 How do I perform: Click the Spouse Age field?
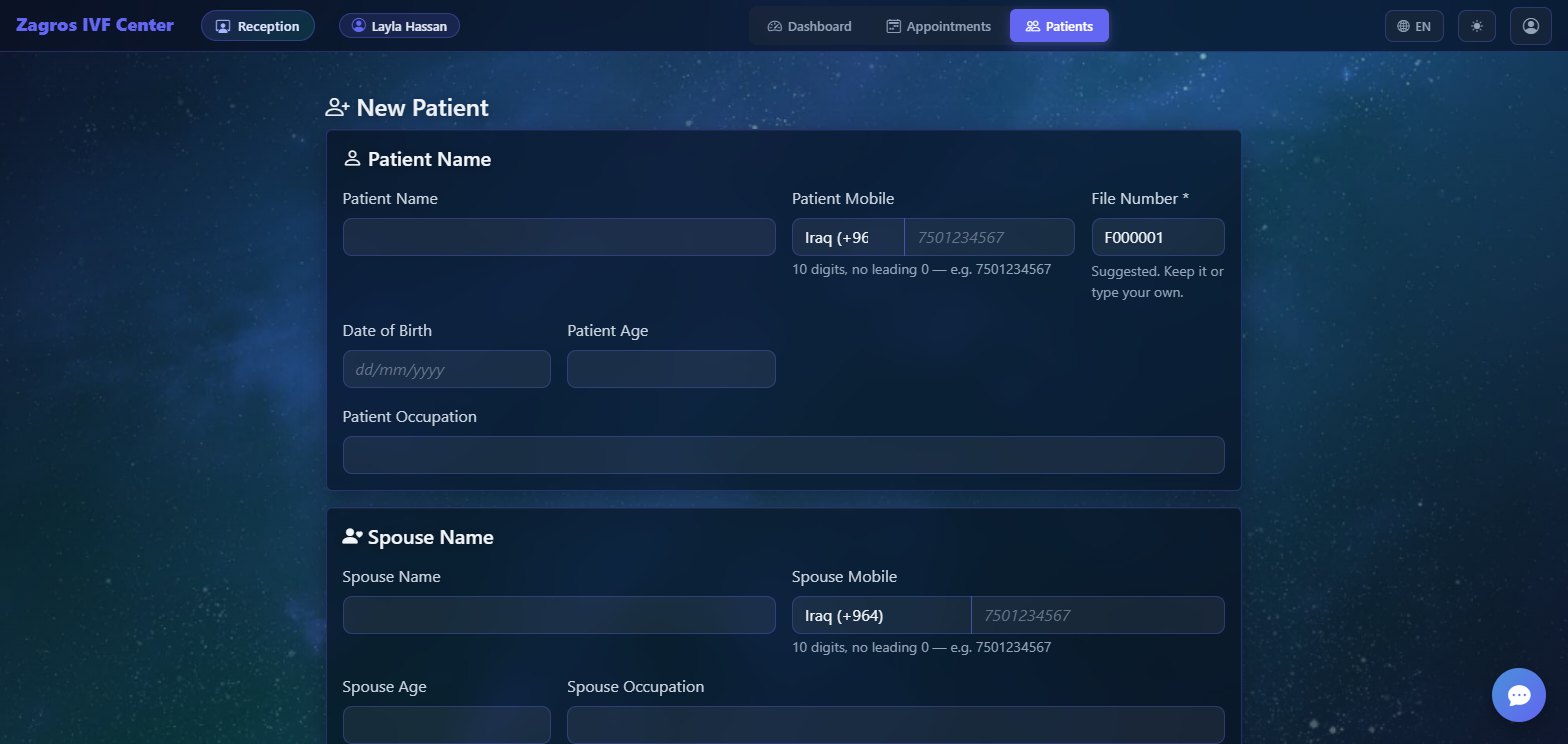coord(447,725)
